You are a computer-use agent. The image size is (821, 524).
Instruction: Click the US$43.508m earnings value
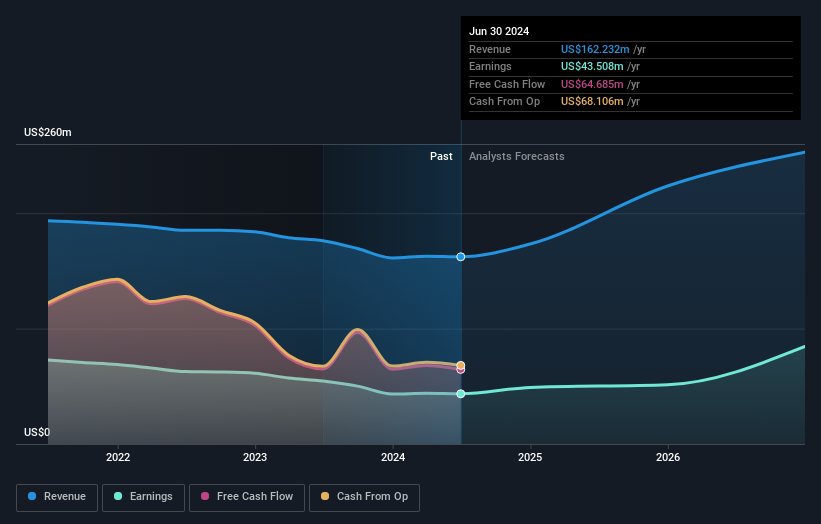(x=592, y=66)
